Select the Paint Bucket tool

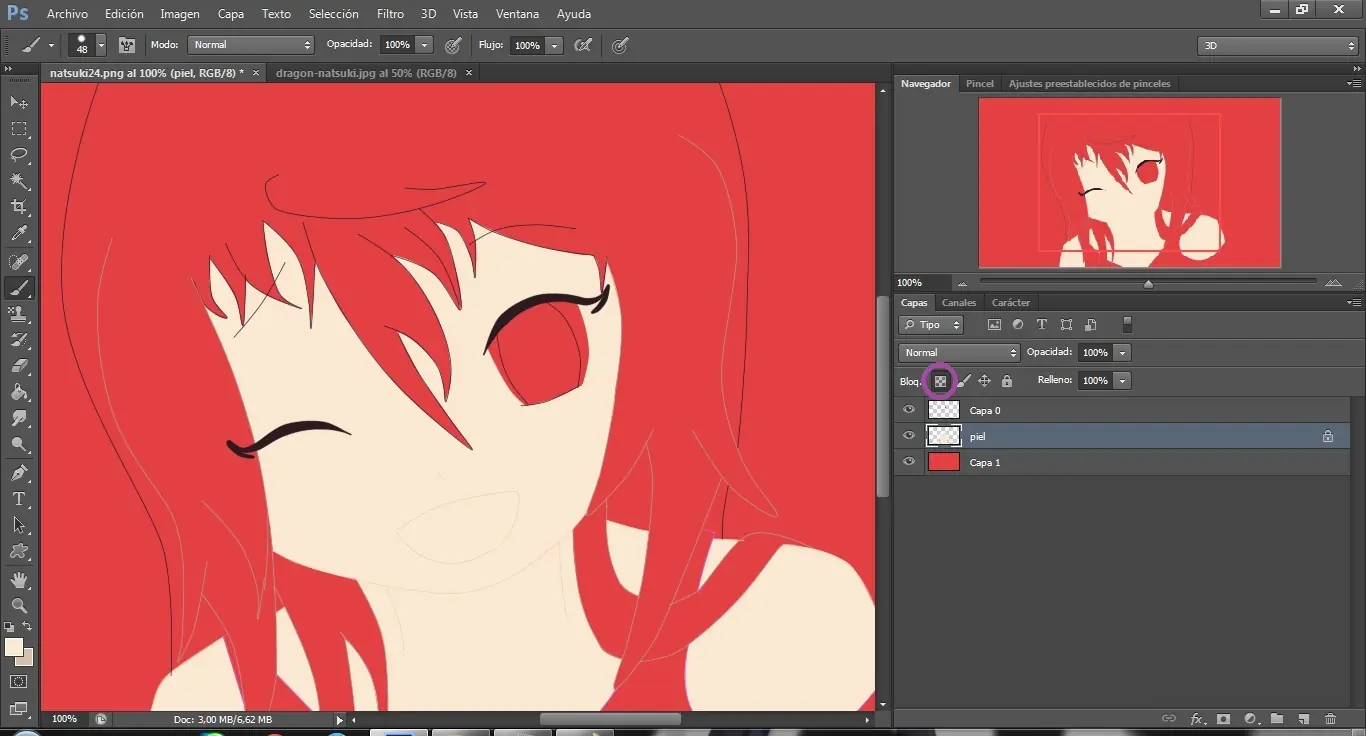(x=19, y=392)
